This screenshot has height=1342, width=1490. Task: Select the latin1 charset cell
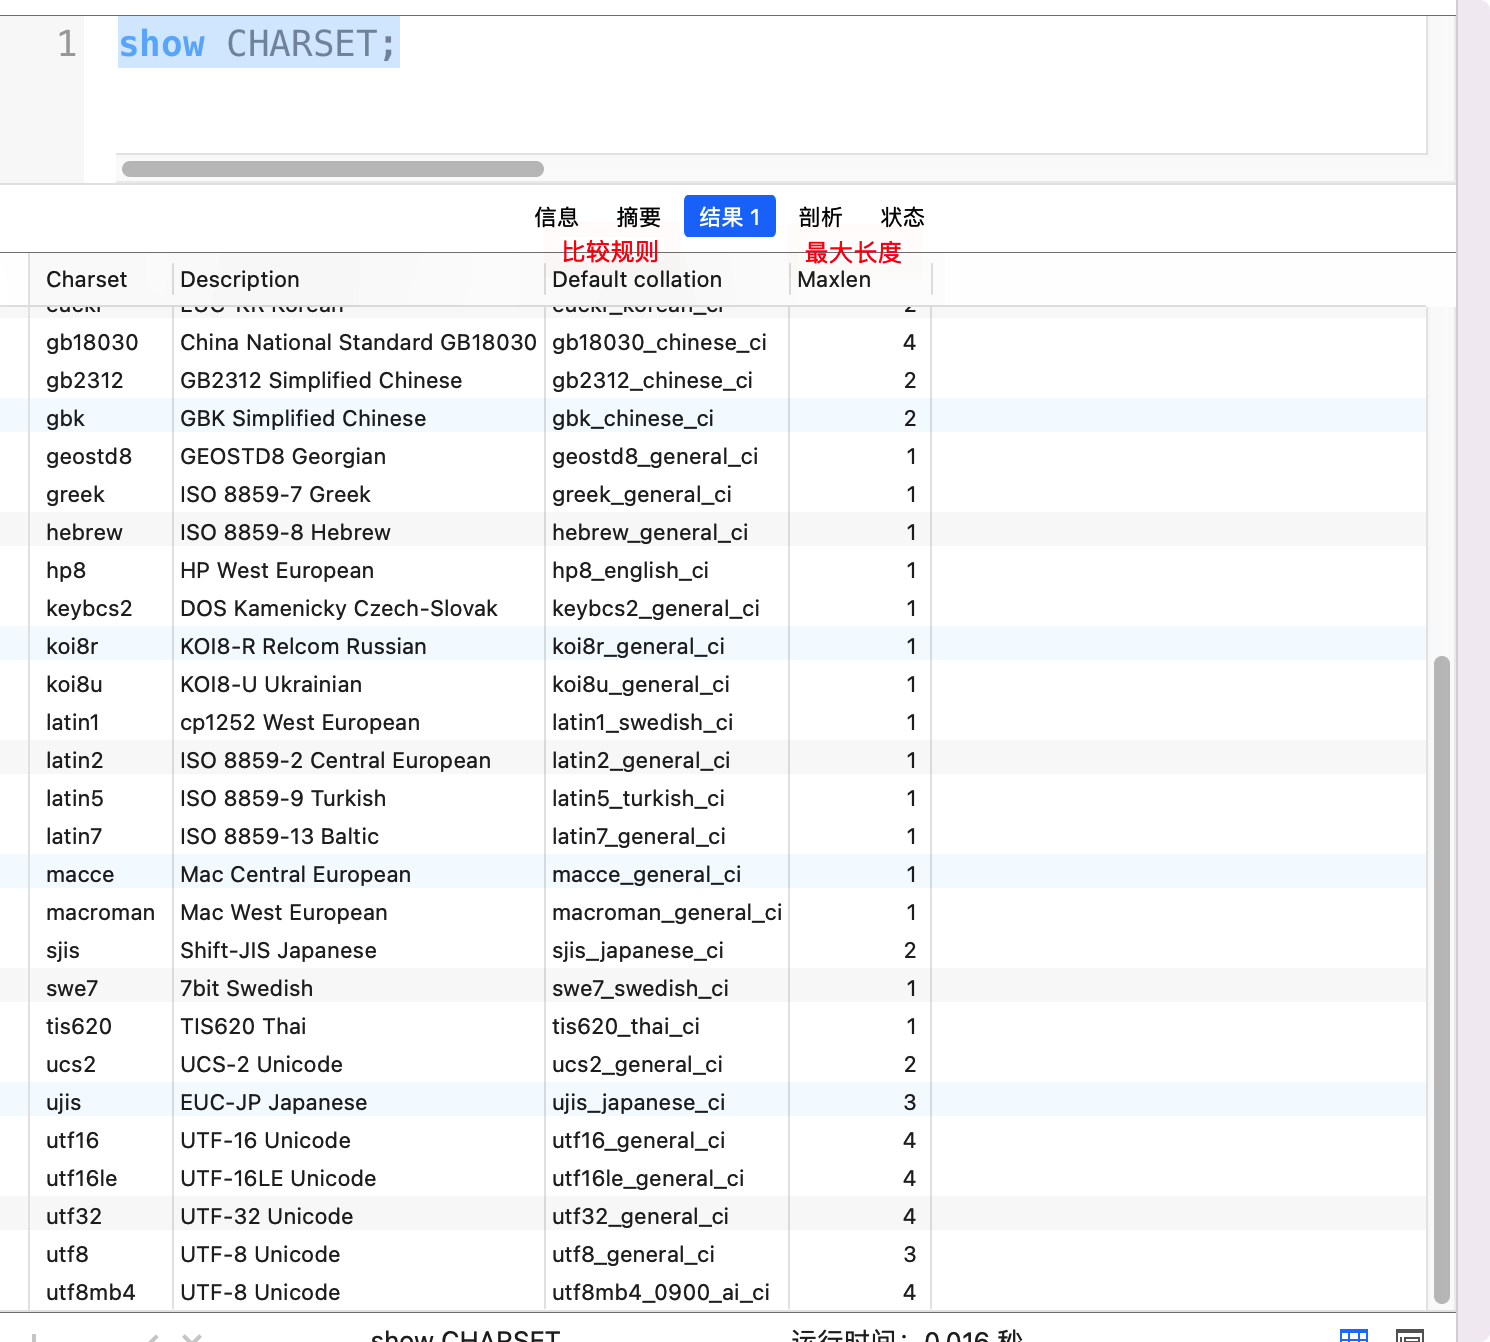[73, 722]
